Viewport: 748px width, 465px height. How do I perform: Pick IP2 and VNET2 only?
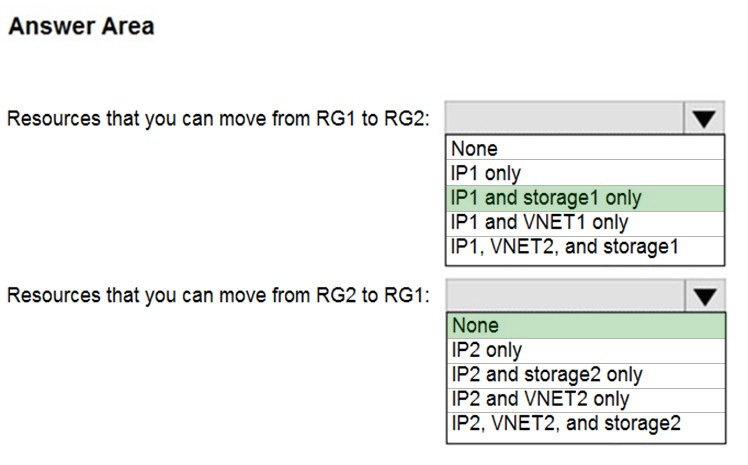(x=585, y=399)
